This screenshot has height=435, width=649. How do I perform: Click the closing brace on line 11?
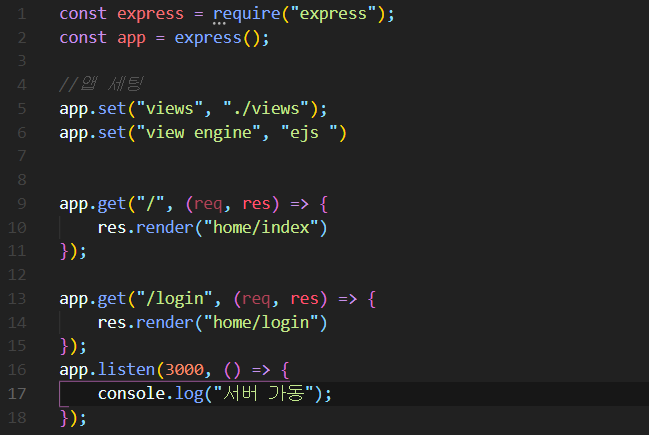64,251
